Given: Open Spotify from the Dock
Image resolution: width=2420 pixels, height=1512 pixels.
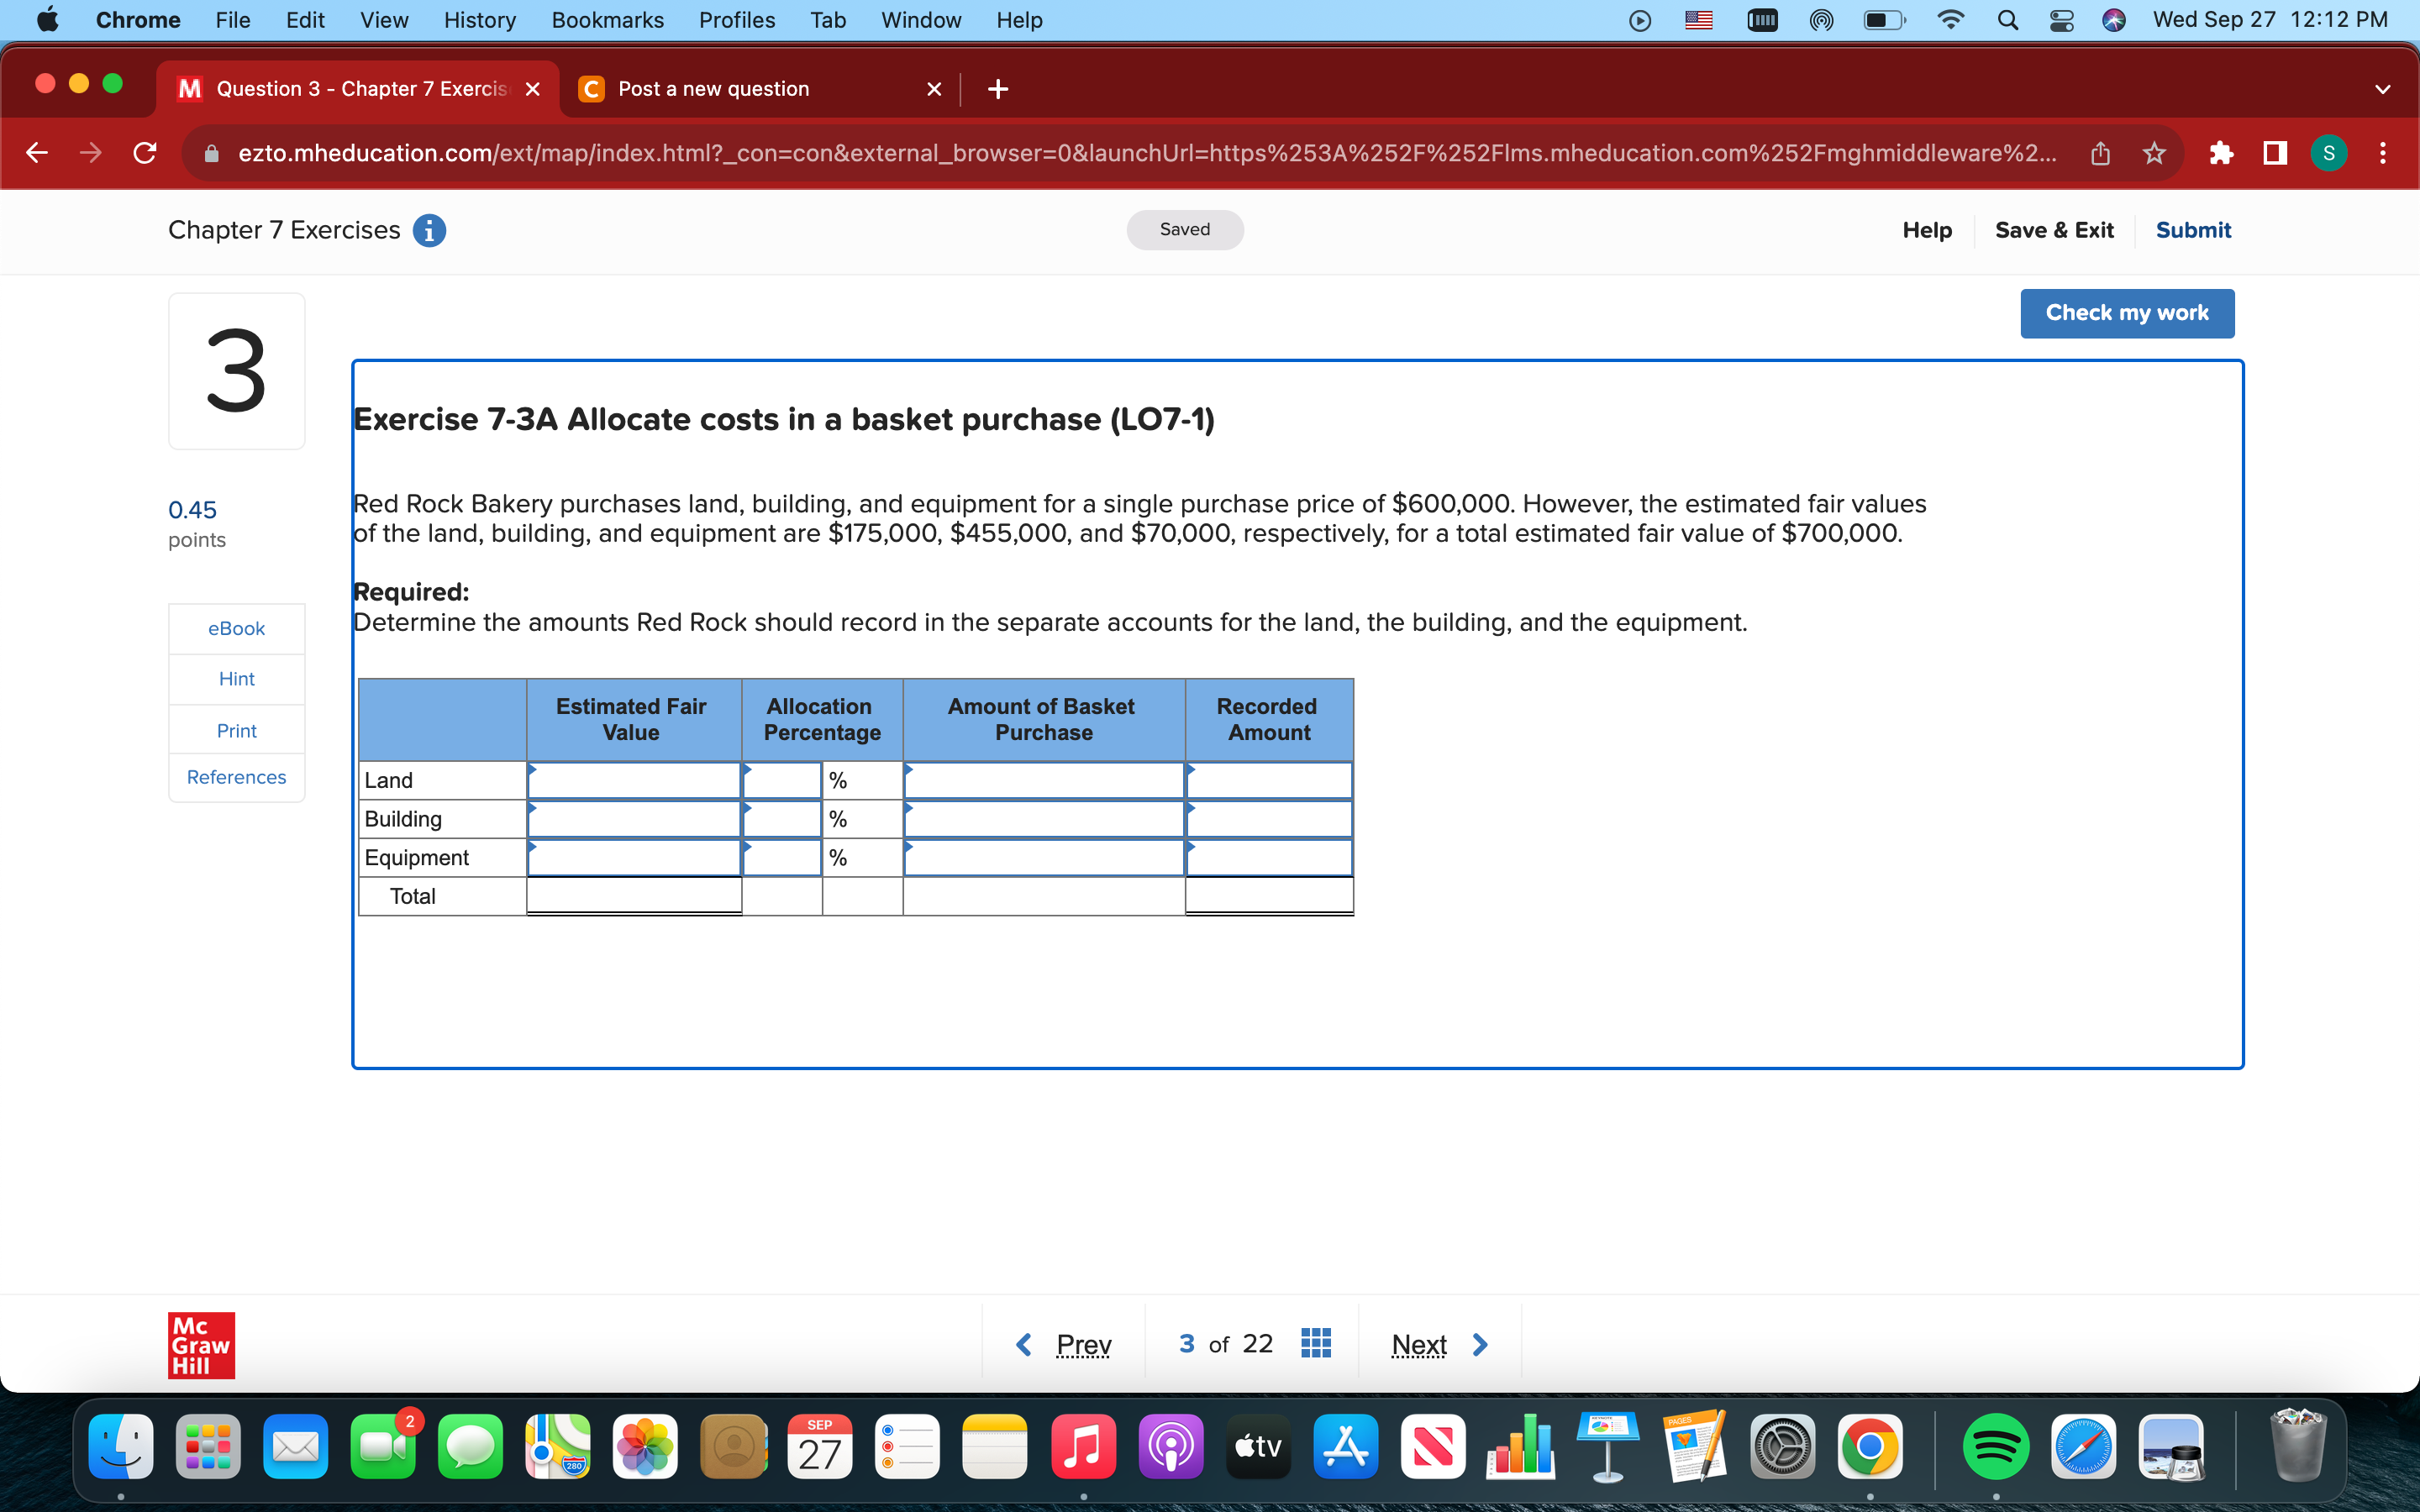Looking at the screenshot, I should coord(1996,1446).
